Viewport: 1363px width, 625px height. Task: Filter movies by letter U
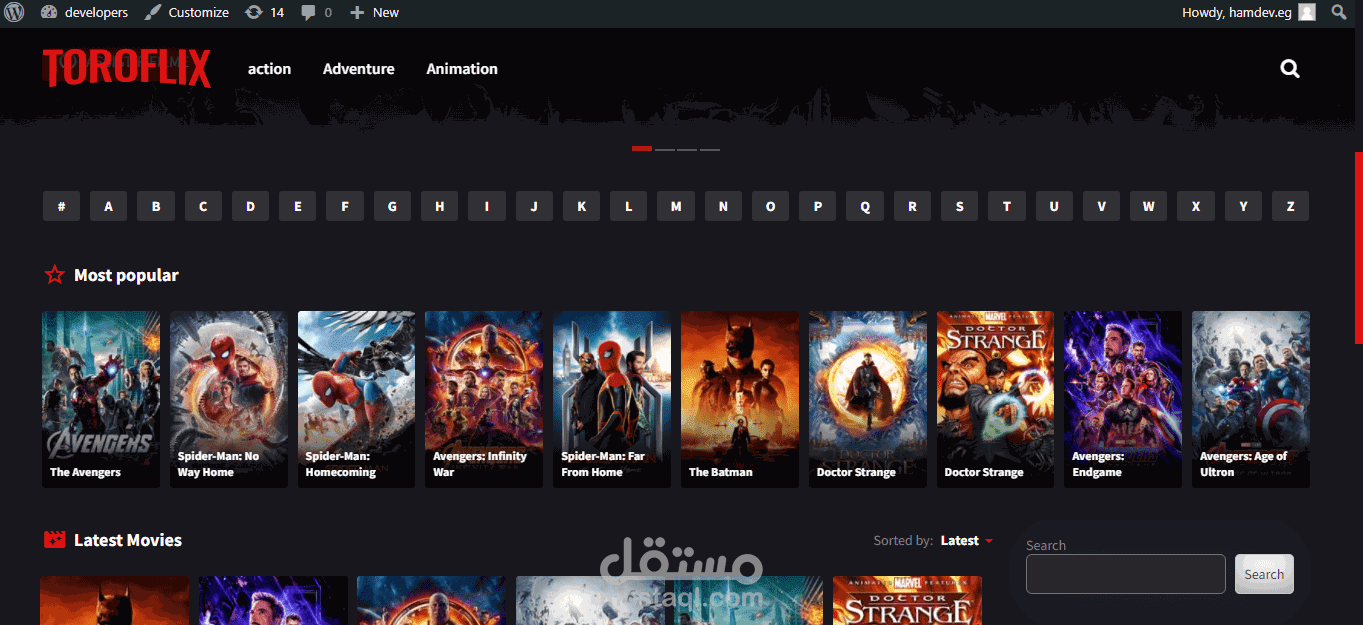coord(1054,206)
